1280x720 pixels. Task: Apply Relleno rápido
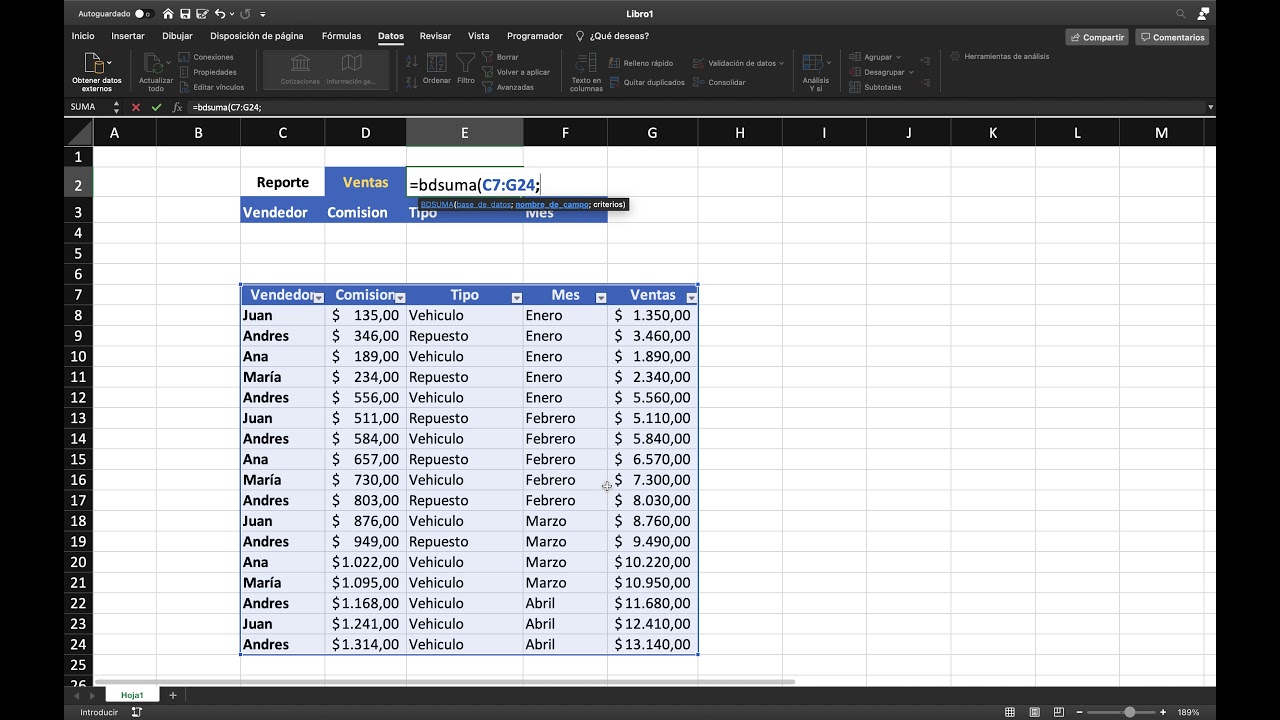click(640, 63)
